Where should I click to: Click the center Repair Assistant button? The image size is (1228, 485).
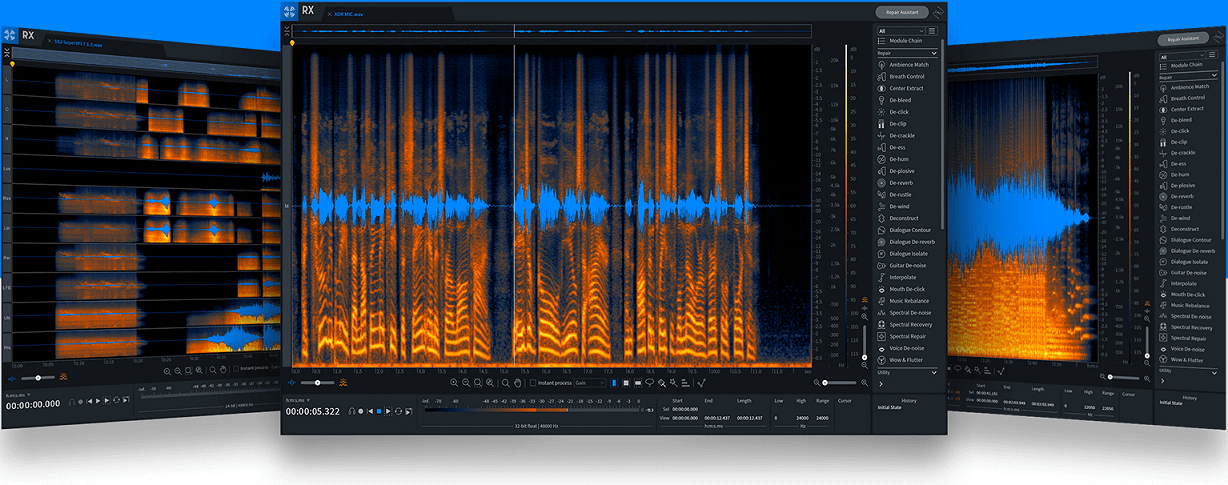coord(901,12)
